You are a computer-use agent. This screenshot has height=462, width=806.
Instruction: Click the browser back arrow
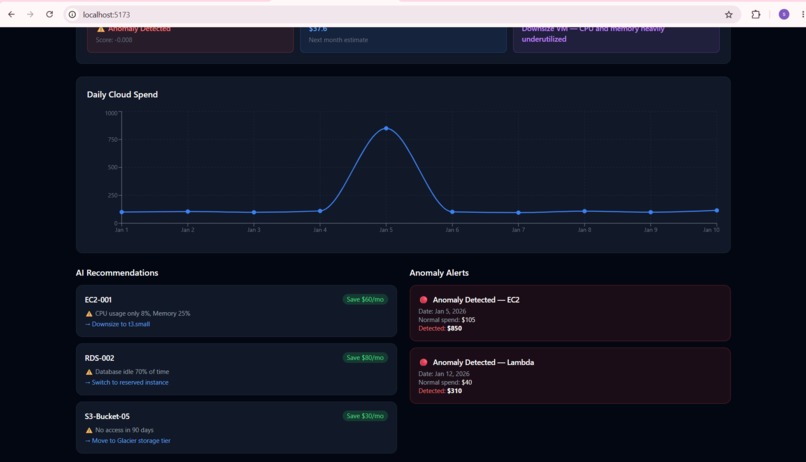click(x=11, y=14)
